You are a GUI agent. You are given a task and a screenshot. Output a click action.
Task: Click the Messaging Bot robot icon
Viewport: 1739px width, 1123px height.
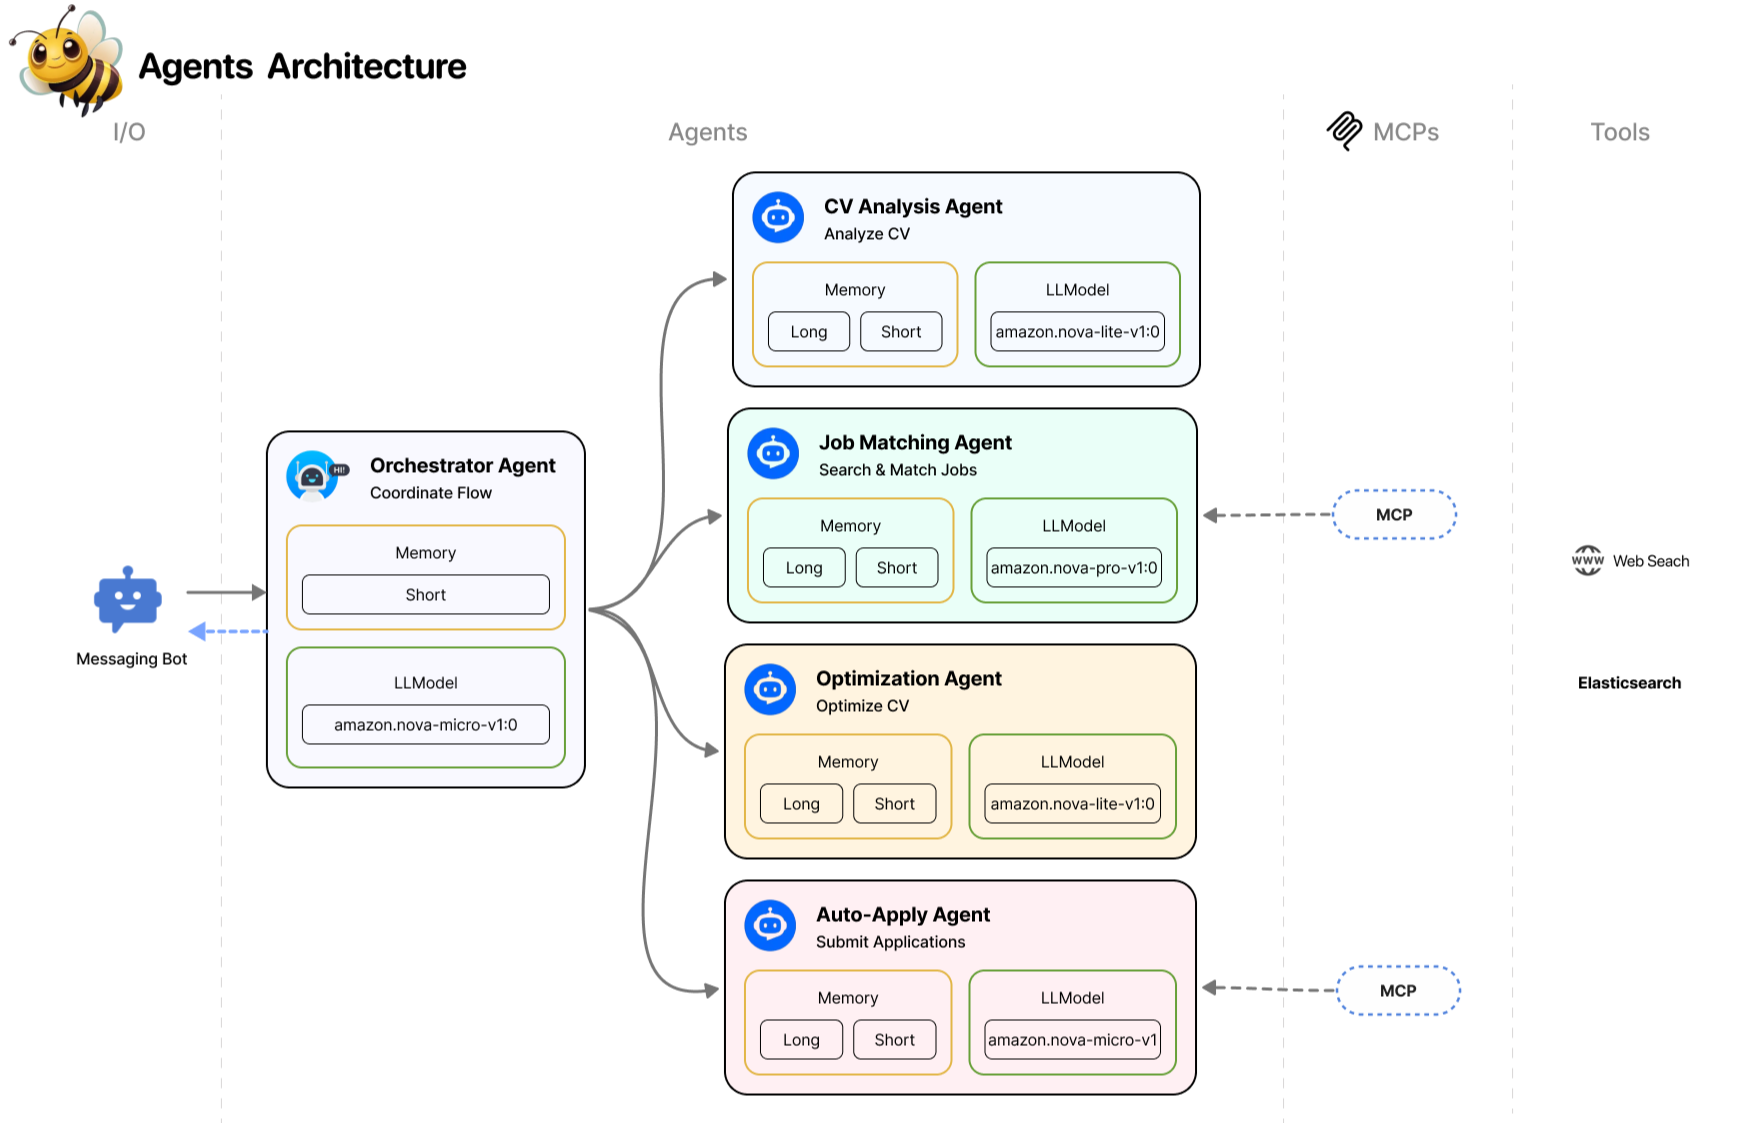(128, 599)
